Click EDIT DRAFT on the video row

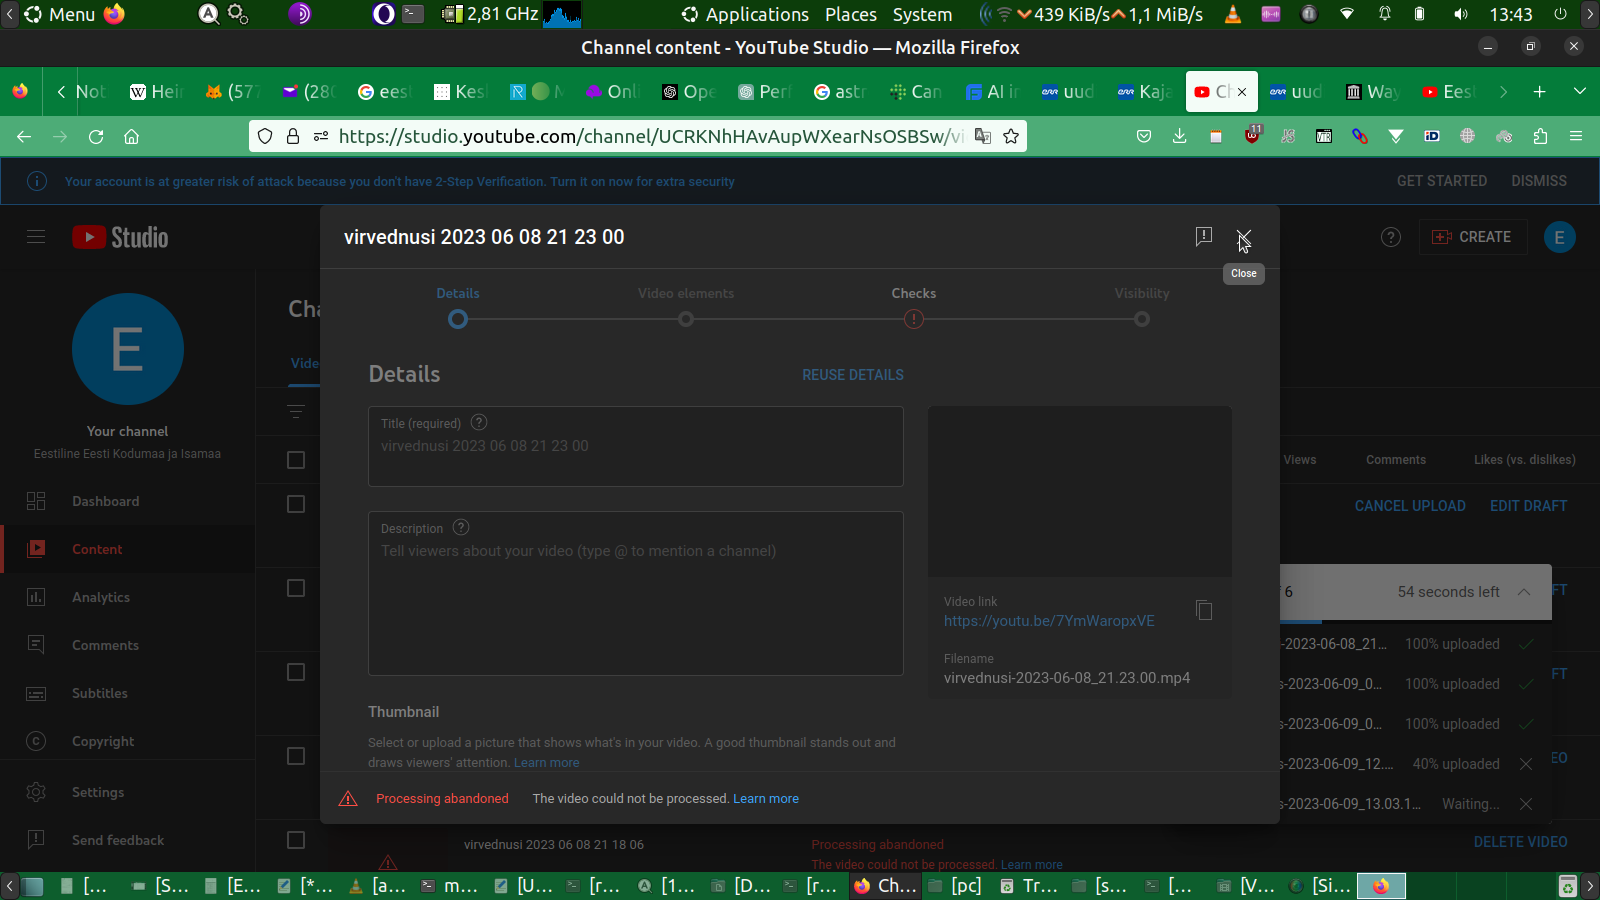[x=1528, y=506]
